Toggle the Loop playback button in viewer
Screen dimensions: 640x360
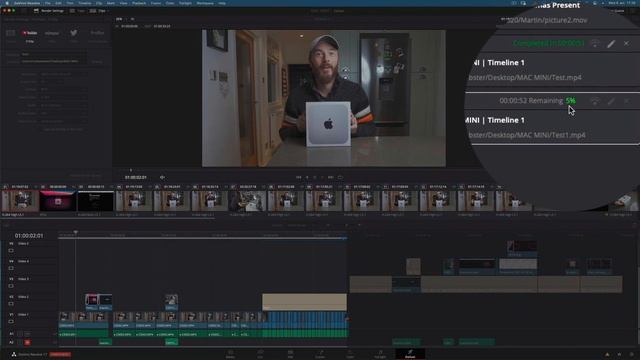point(340,178)
